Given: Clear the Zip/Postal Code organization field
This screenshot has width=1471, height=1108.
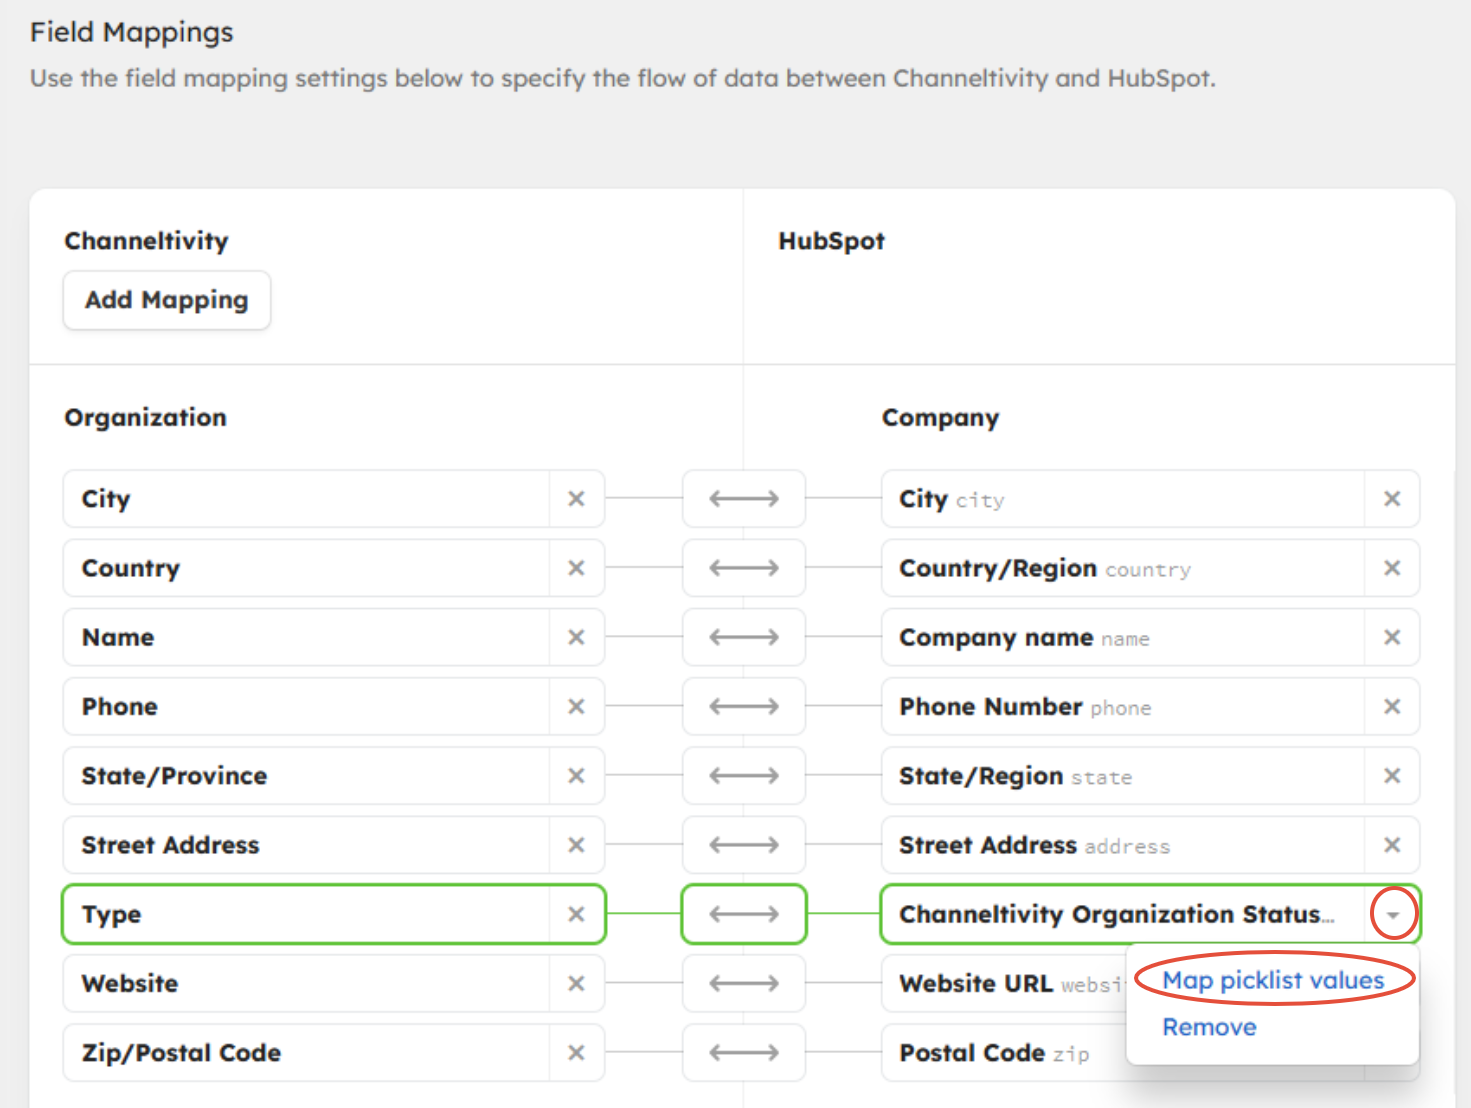Looking at the screenshot, I should (576, 1052).
